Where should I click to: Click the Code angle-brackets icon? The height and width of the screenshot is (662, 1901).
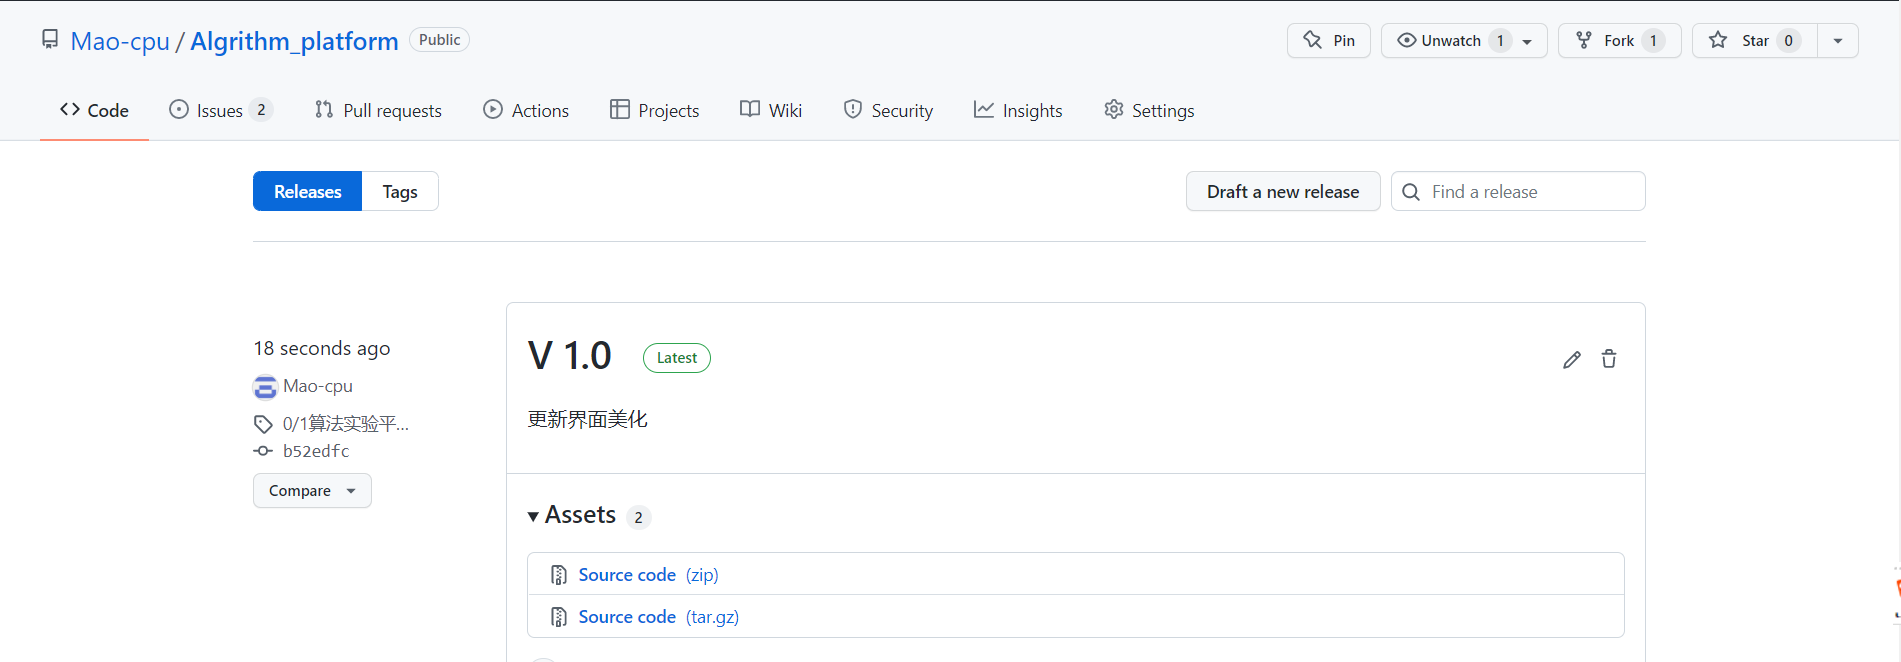click(70, 109)
